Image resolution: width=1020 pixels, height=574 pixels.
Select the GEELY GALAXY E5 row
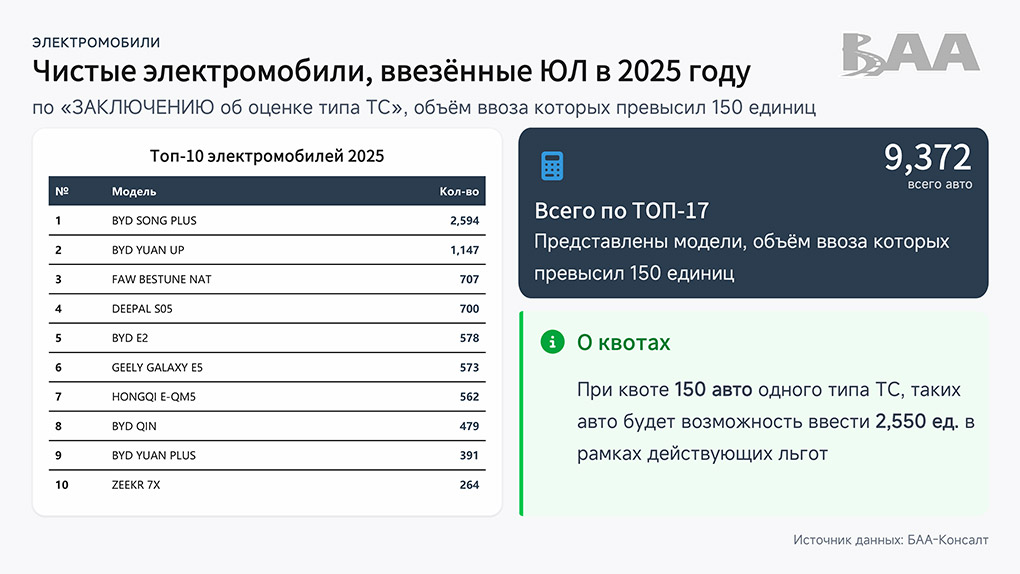click(266, 368)
